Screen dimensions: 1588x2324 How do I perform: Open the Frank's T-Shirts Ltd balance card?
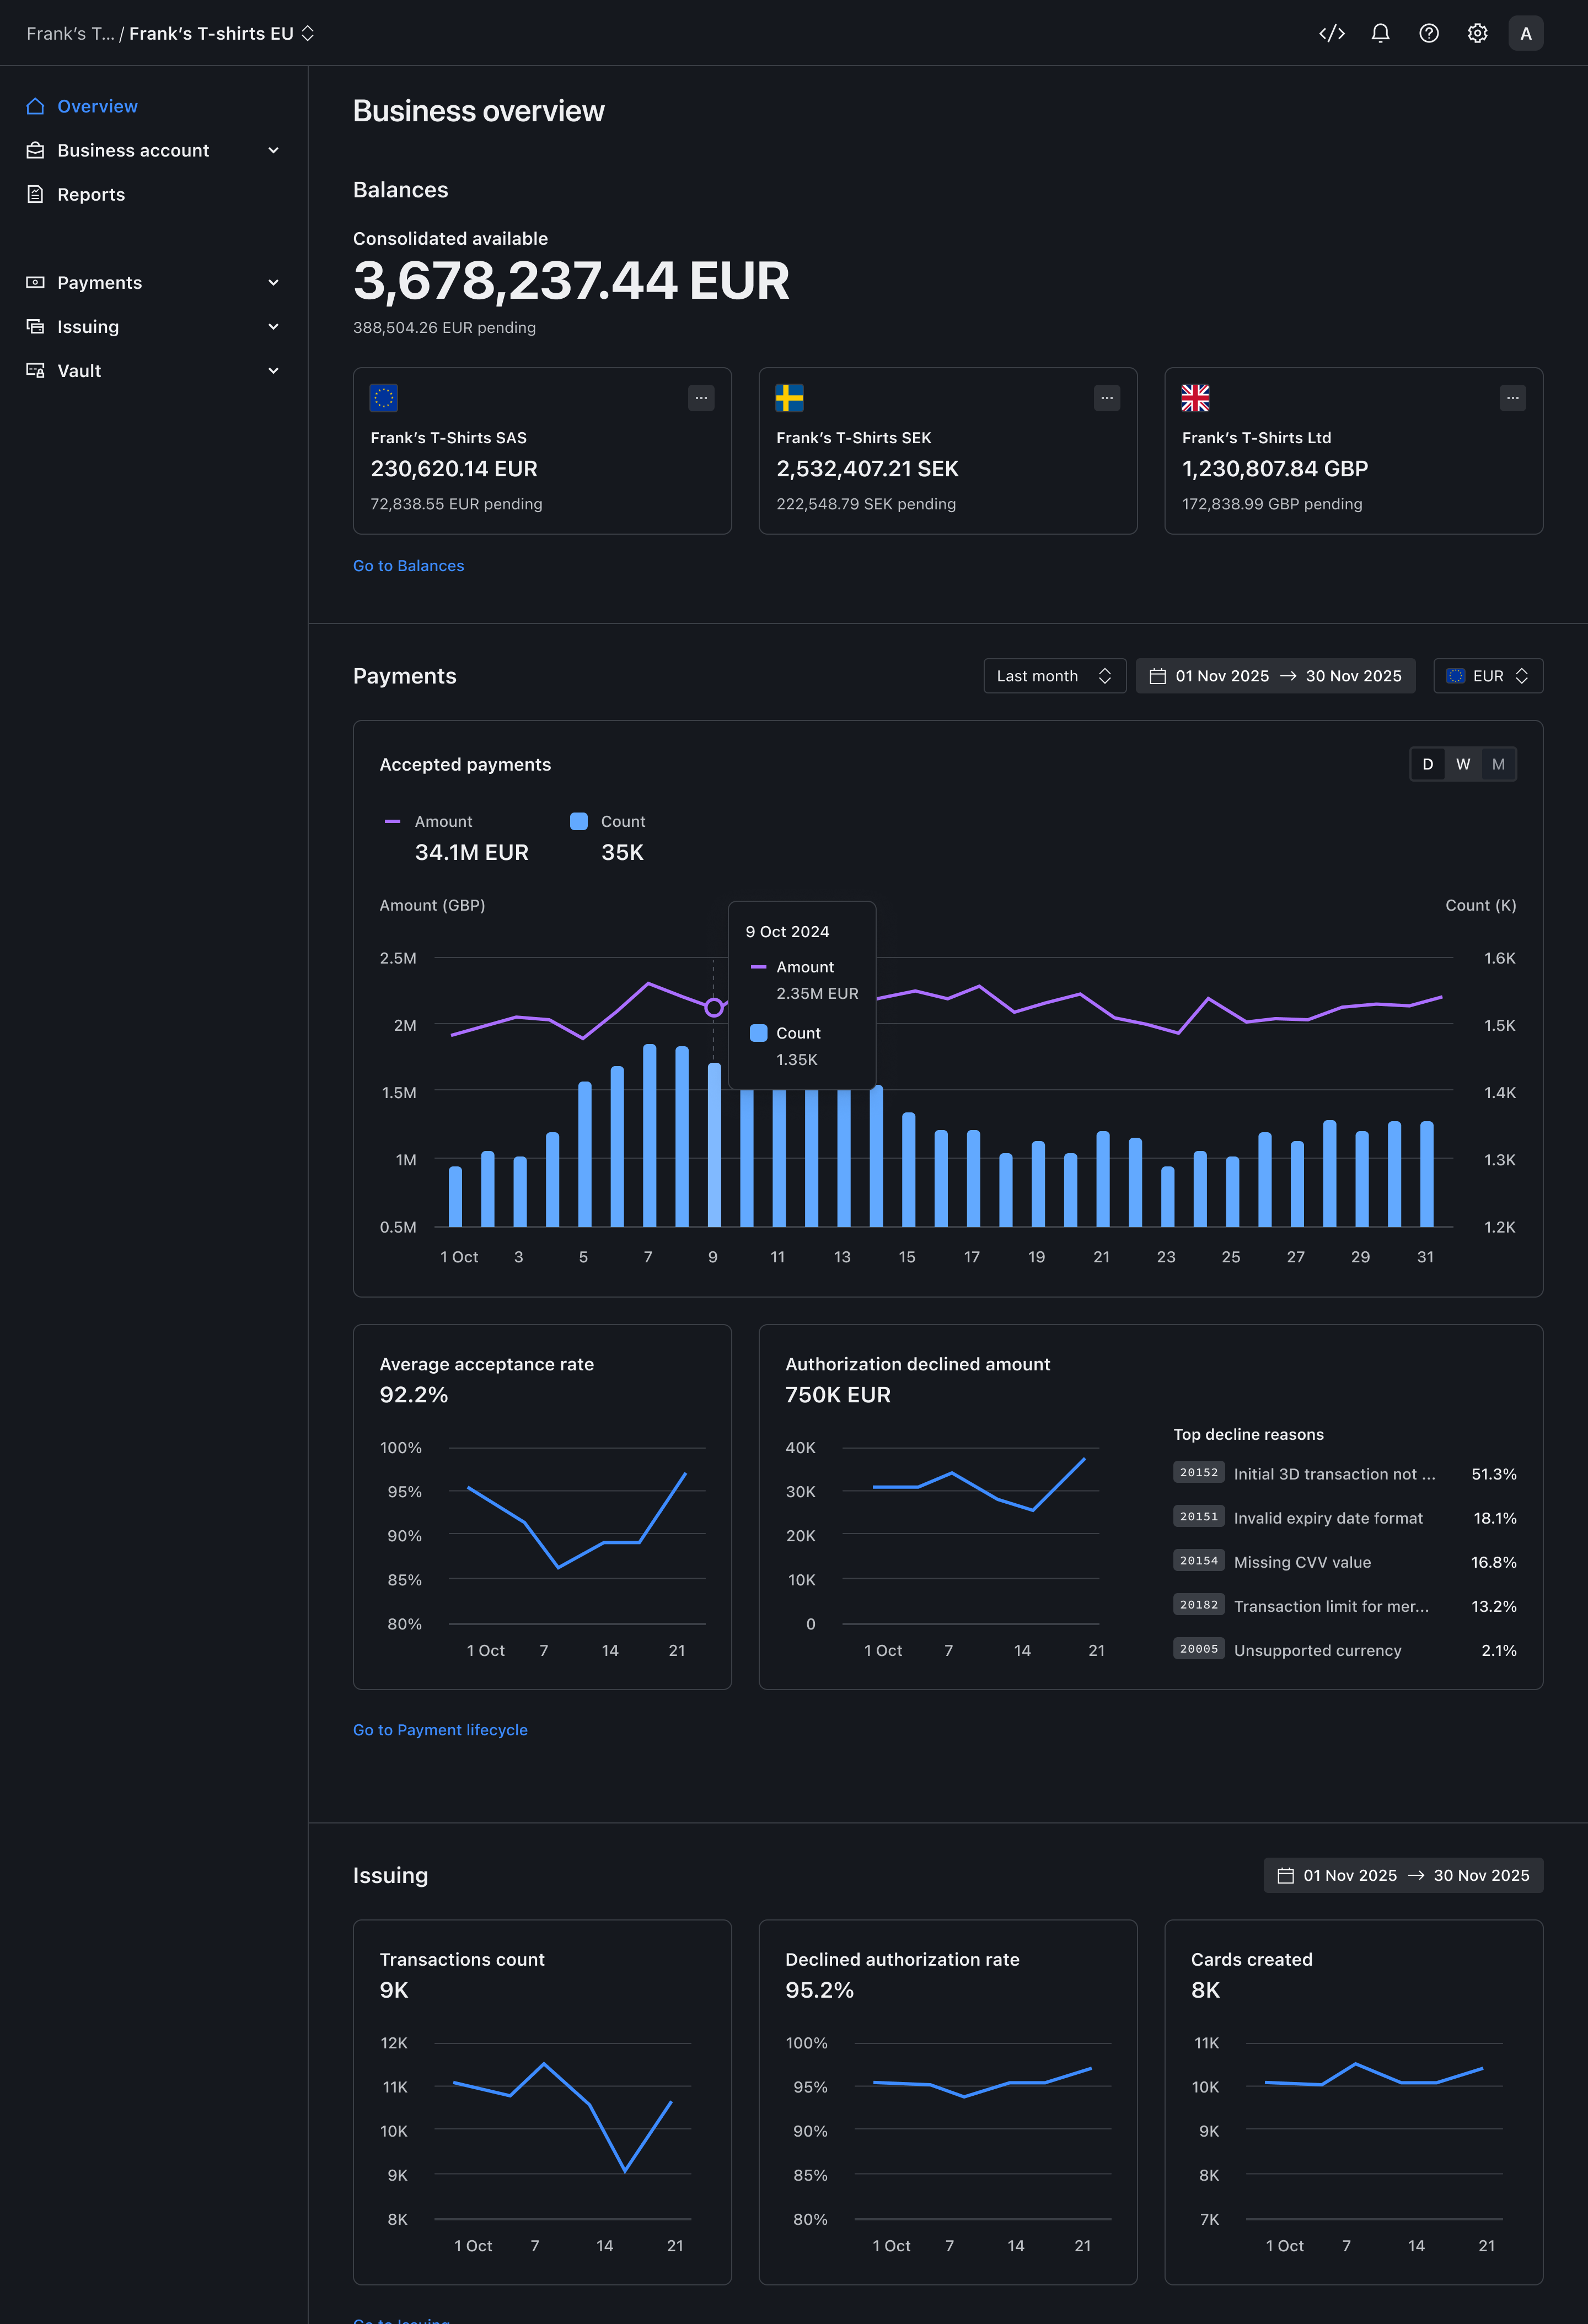click(x=1354, y=451)
